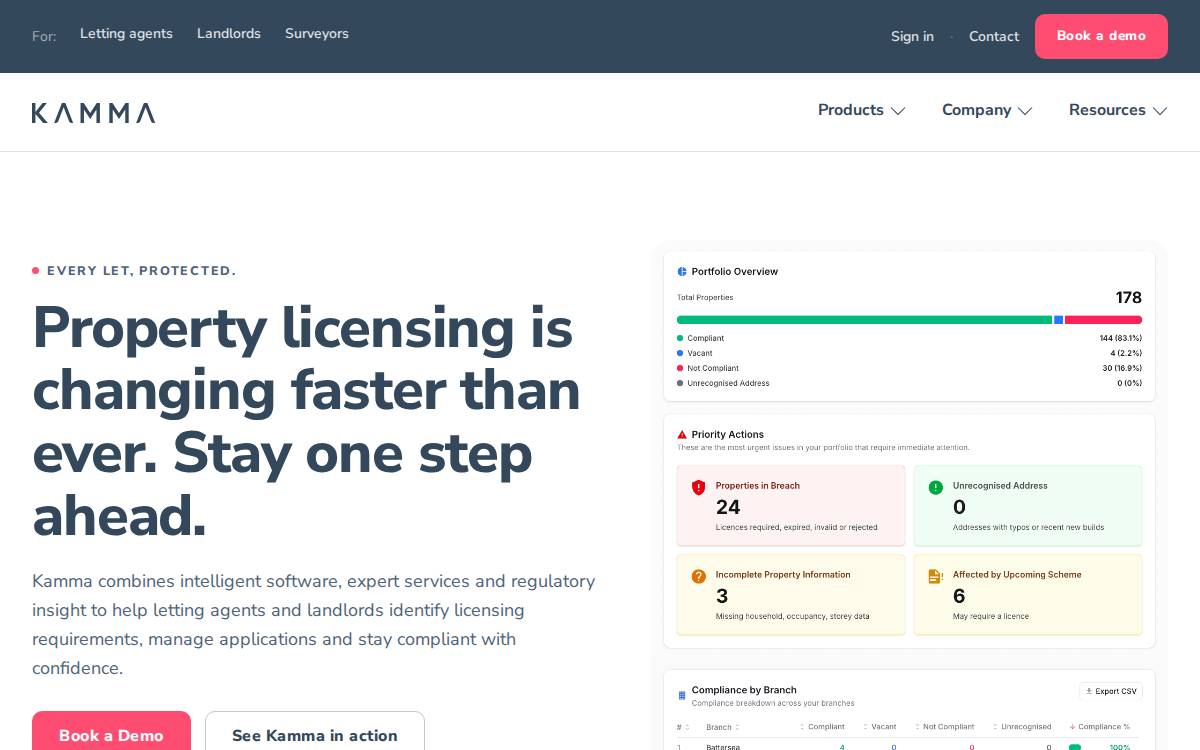The image size is (1200, 750).
Task: Click the '0 (0%)' unrecognised address value
Action: pyautogui.click(x=1130, y=383)
